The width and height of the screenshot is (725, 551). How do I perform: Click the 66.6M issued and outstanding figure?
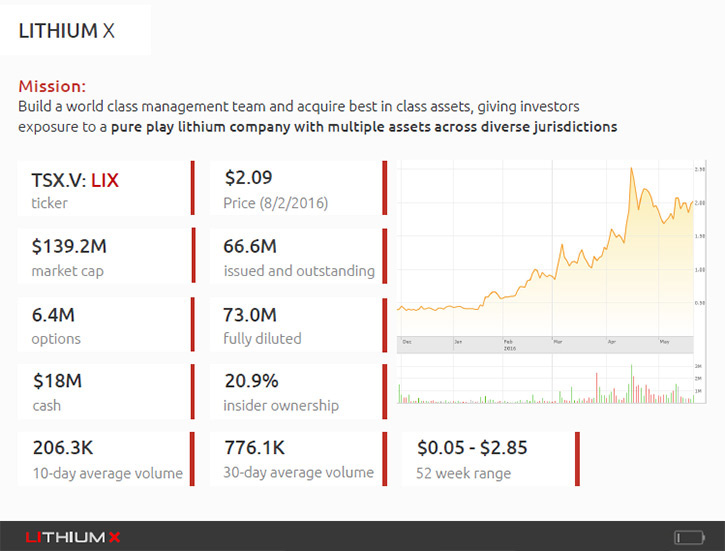[250, 246]
